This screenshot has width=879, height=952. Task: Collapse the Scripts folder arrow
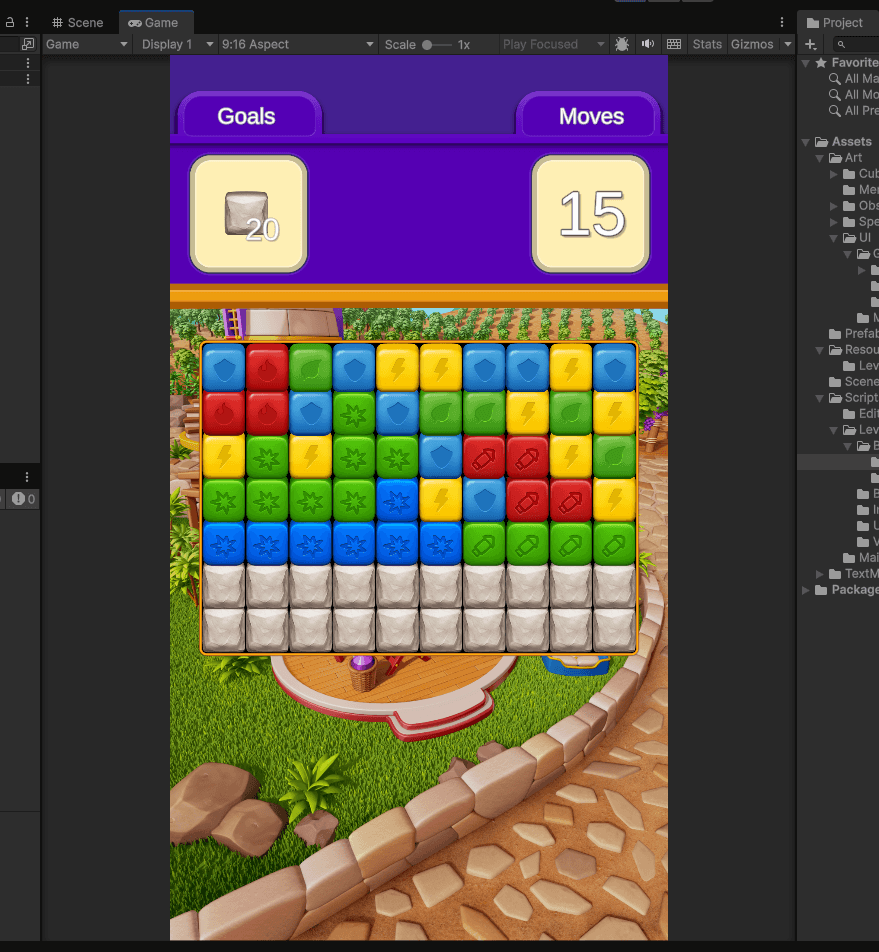820,398
